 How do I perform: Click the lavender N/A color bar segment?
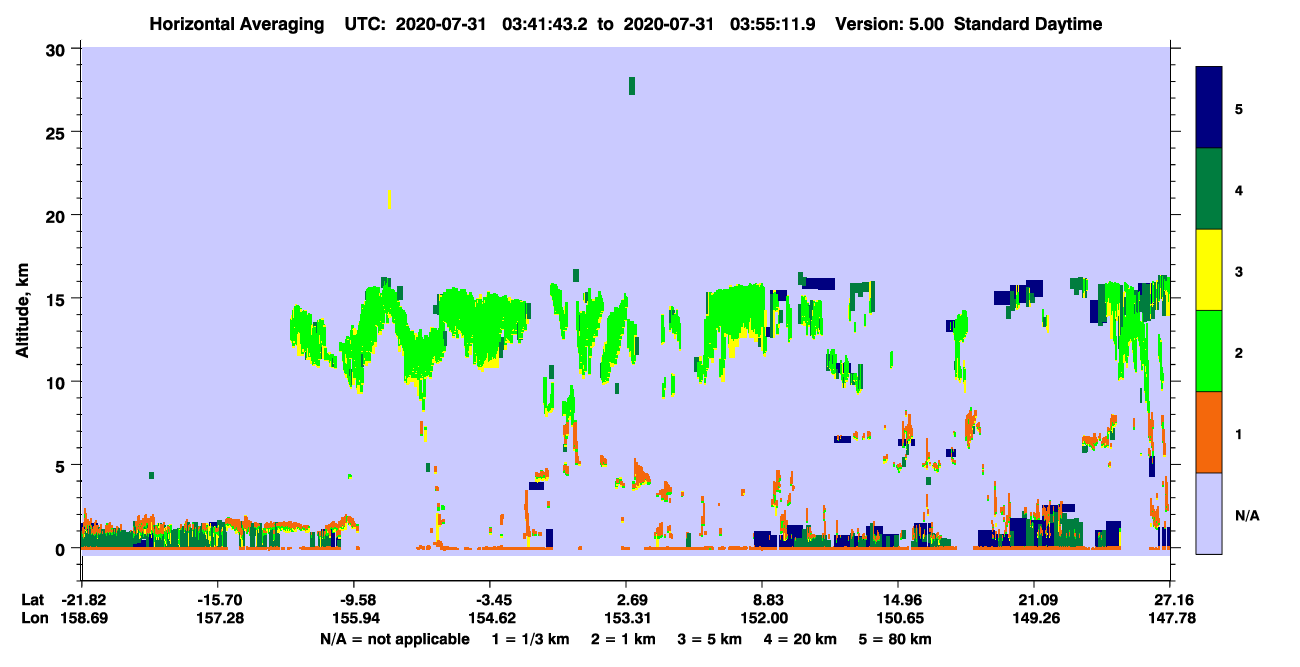click(1209, 513)
